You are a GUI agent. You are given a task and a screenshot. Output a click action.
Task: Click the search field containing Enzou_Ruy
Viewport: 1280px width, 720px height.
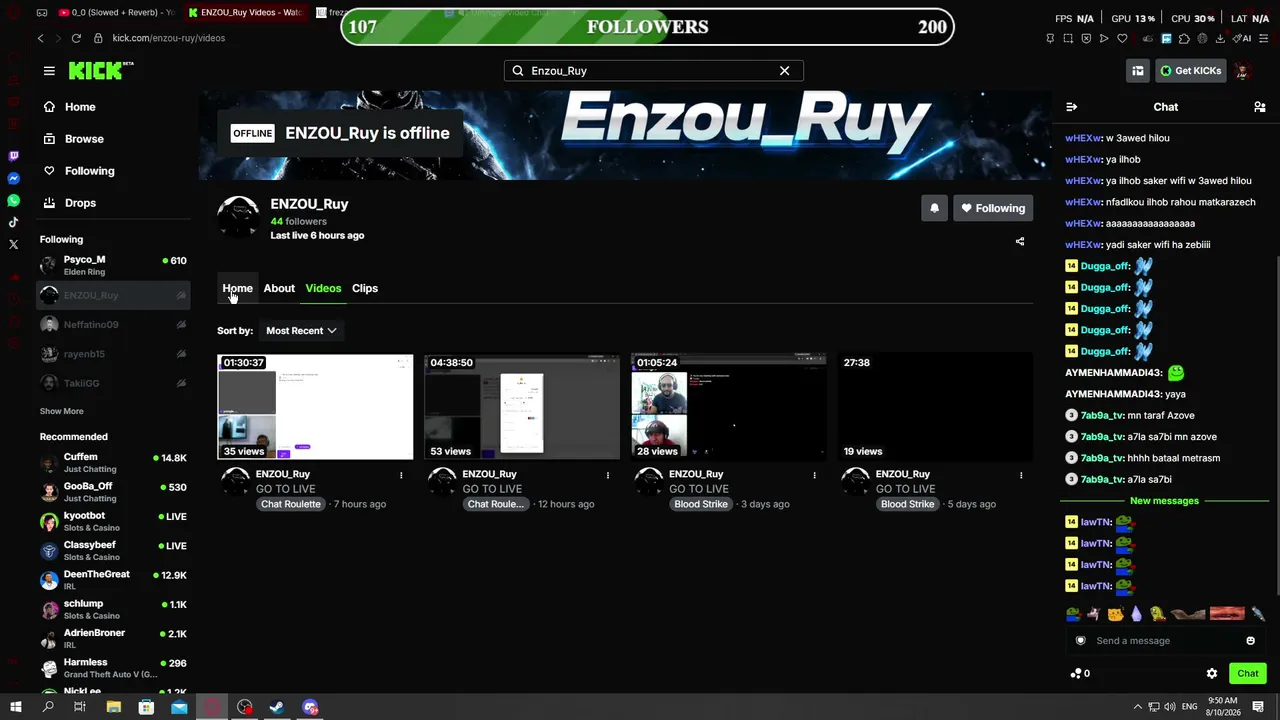tap(653, 71)
